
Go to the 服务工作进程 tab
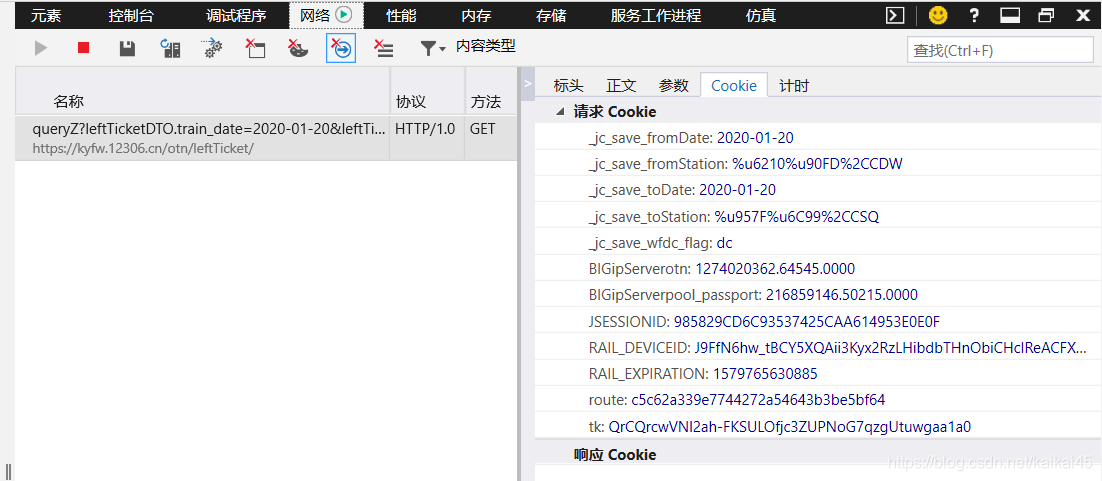[656, 15]
